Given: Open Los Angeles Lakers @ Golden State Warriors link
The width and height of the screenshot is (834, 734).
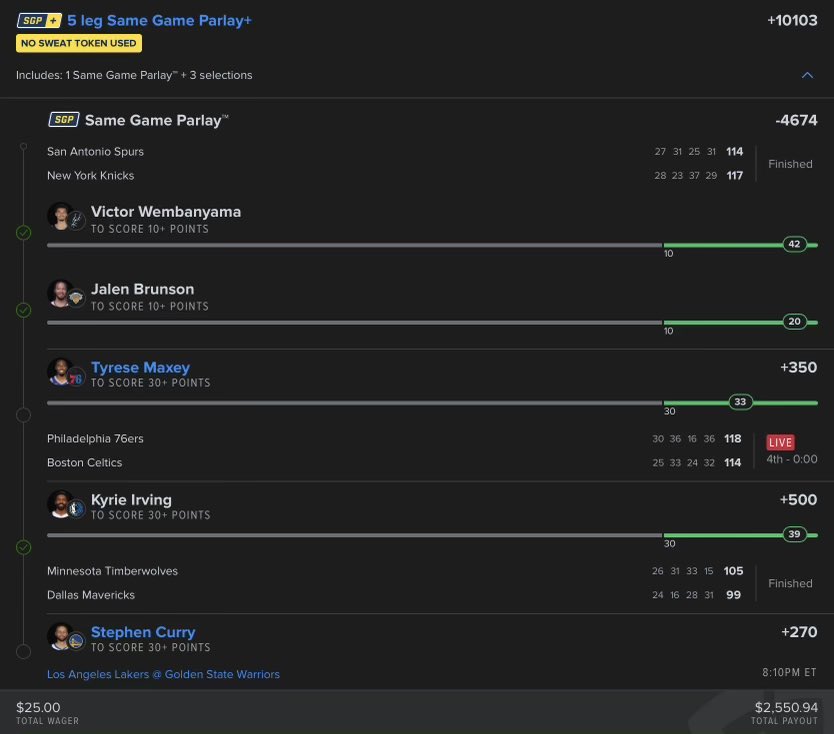Looking at the screenshot, I should 163,674.
